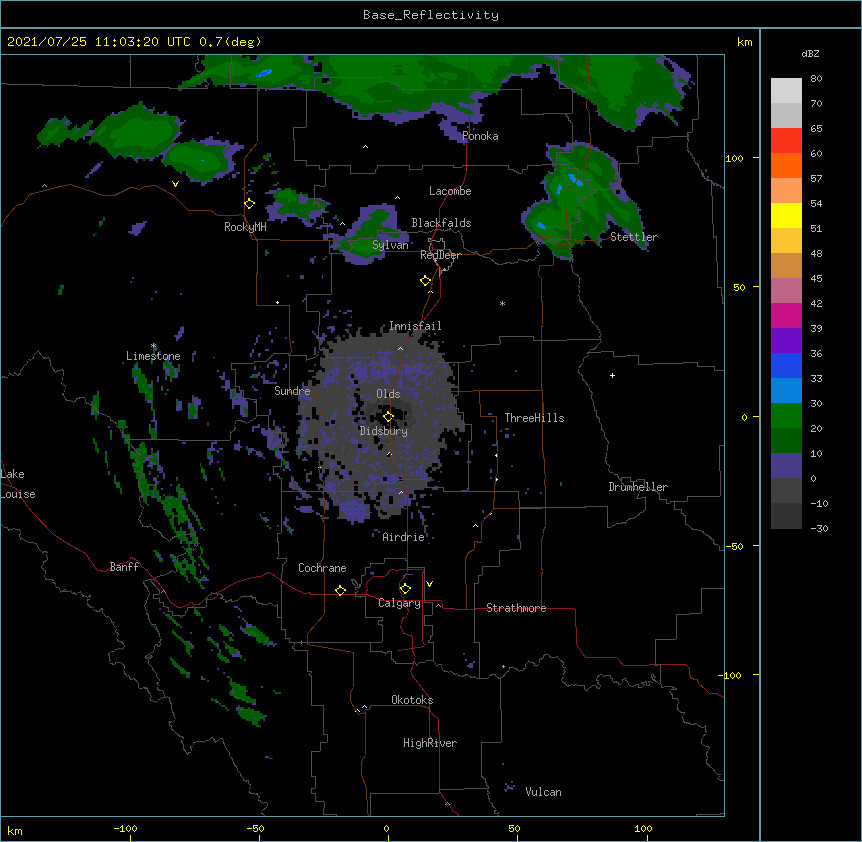This screenshot has height=842, width=862.
Task: Click the Banff label
Action: click(124, 567)
